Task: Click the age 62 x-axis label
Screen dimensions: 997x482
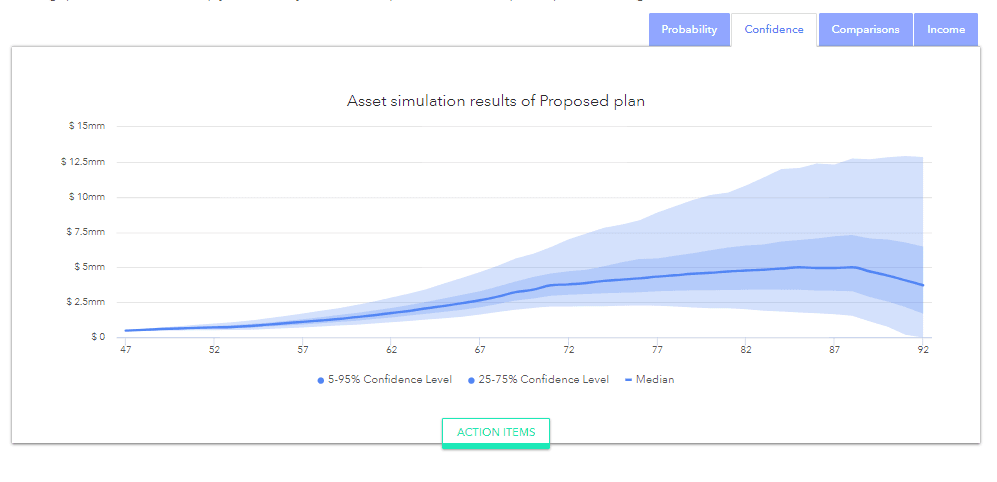Action: (392, 350)
